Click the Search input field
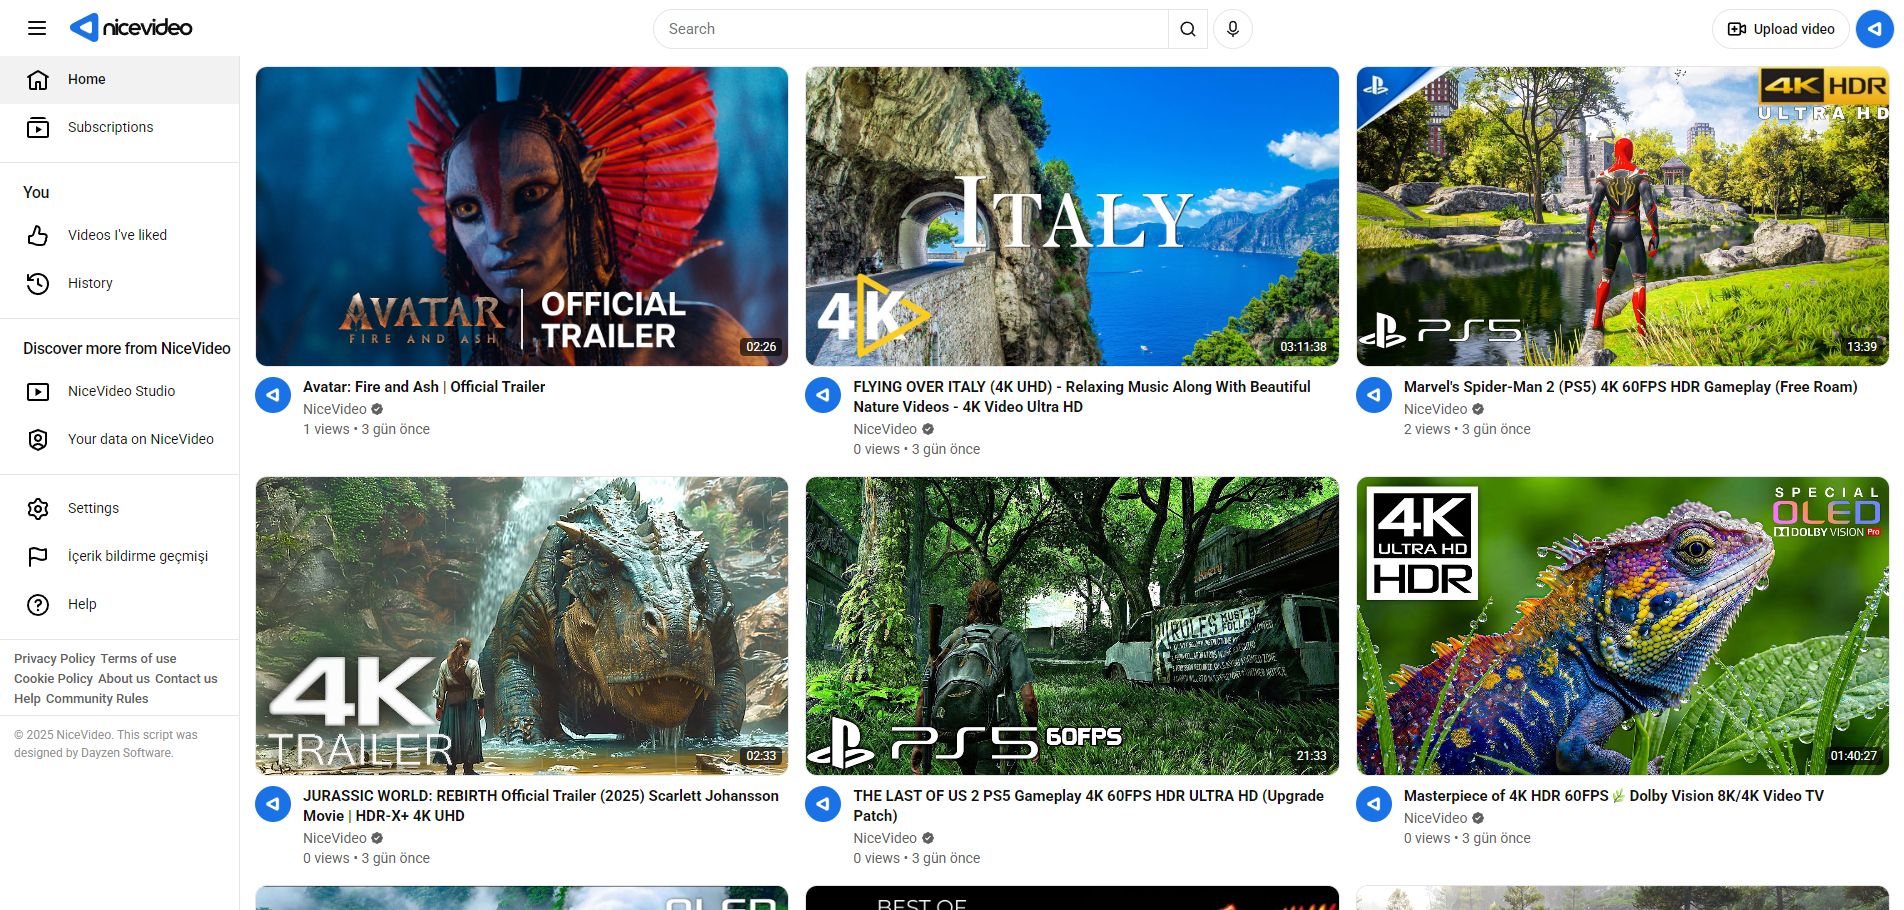Screen dimensions: 1904x910 911,29
